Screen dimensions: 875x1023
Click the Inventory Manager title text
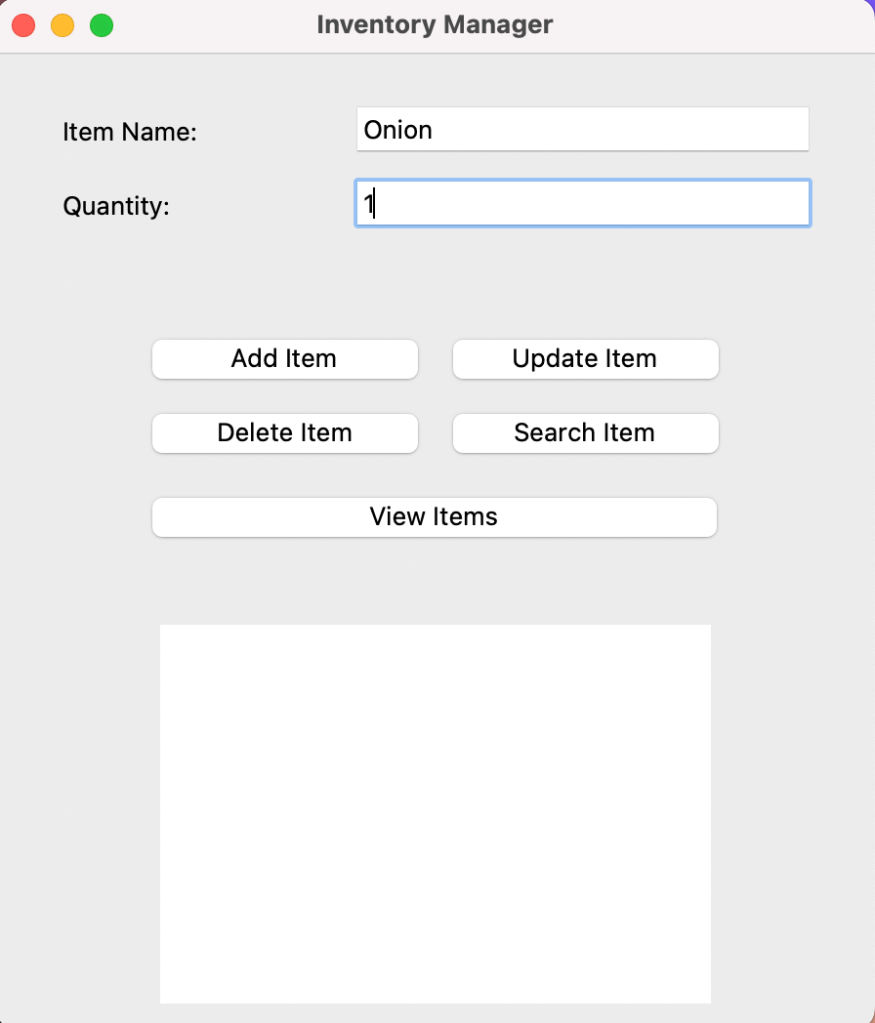coord(434,25)
